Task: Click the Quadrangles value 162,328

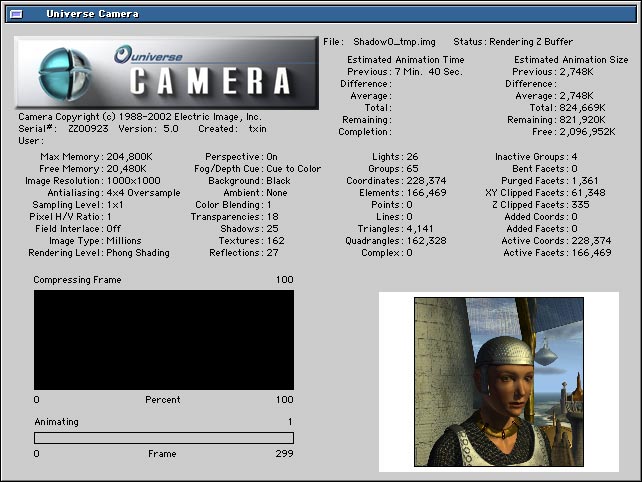Action: pyautogui.click(x=427, y=240)
